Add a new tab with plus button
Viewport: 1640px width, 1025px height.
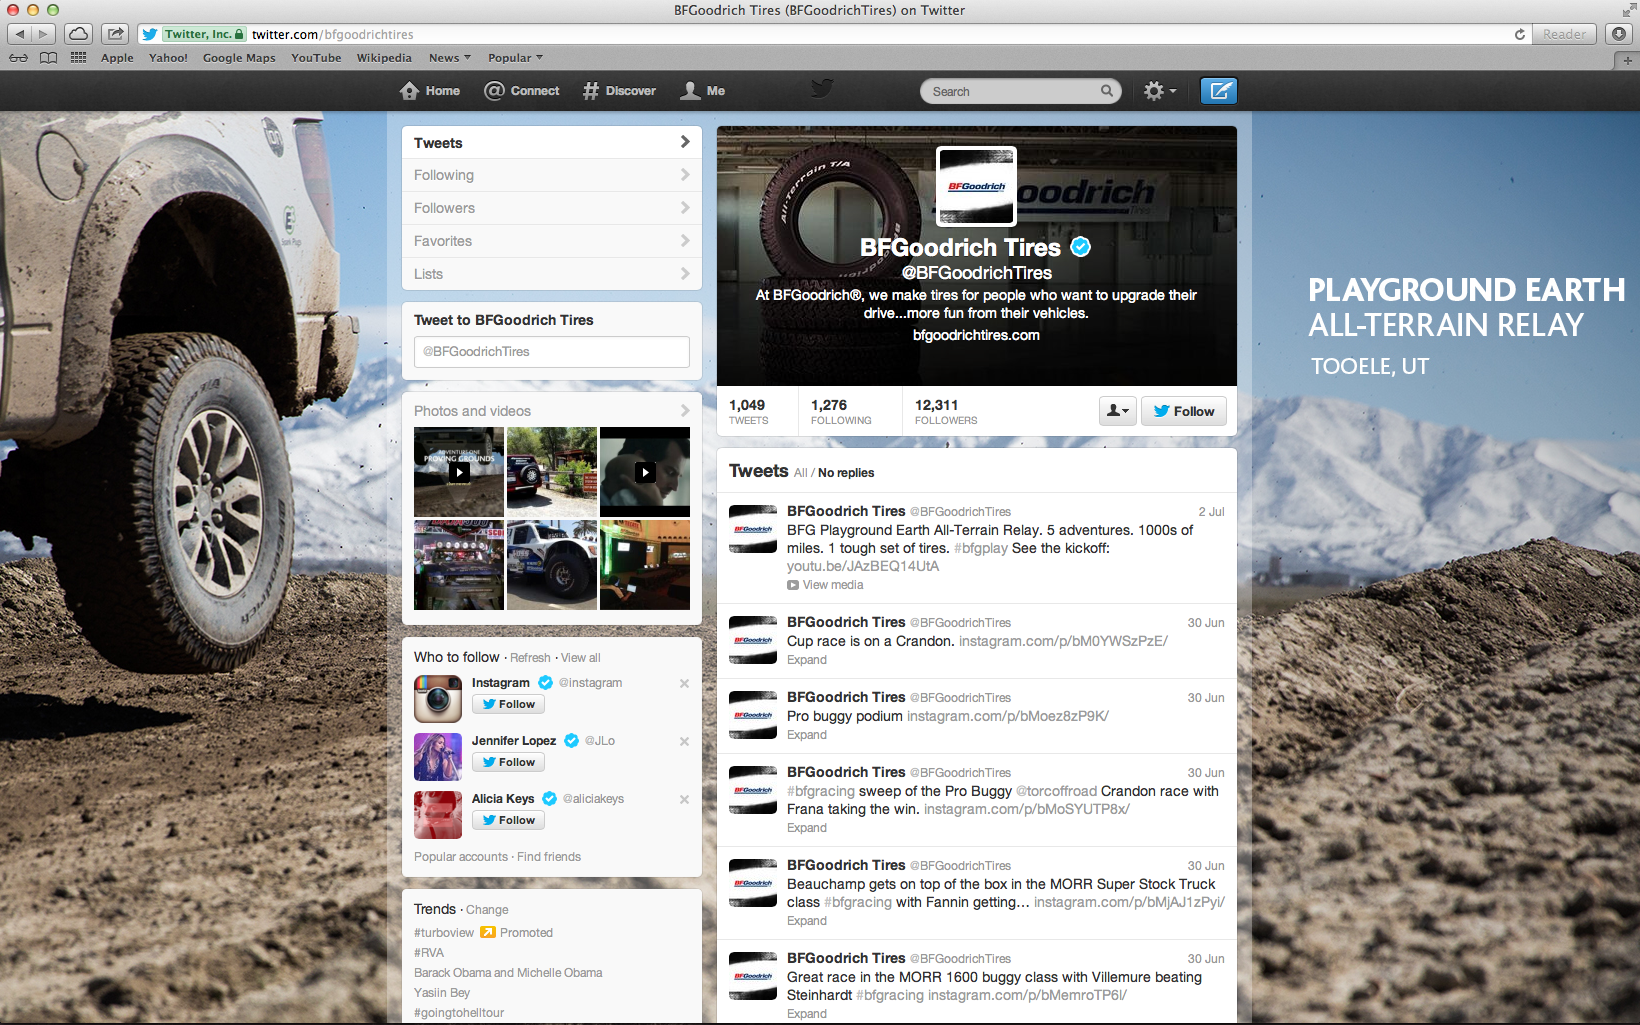coord(1628,60)
